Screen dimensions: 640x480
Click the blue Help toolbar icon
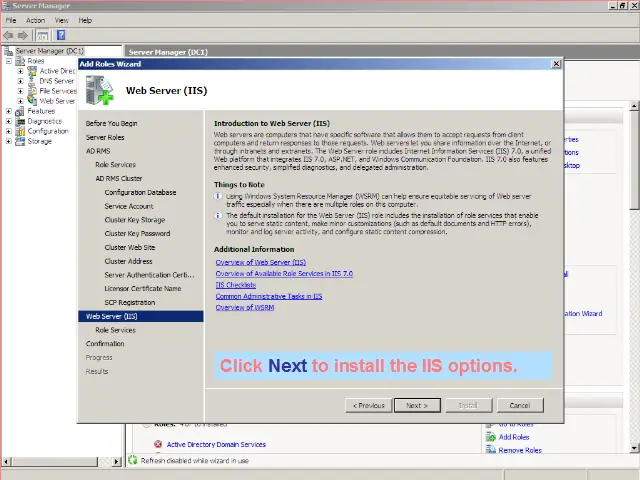point(61,36)
